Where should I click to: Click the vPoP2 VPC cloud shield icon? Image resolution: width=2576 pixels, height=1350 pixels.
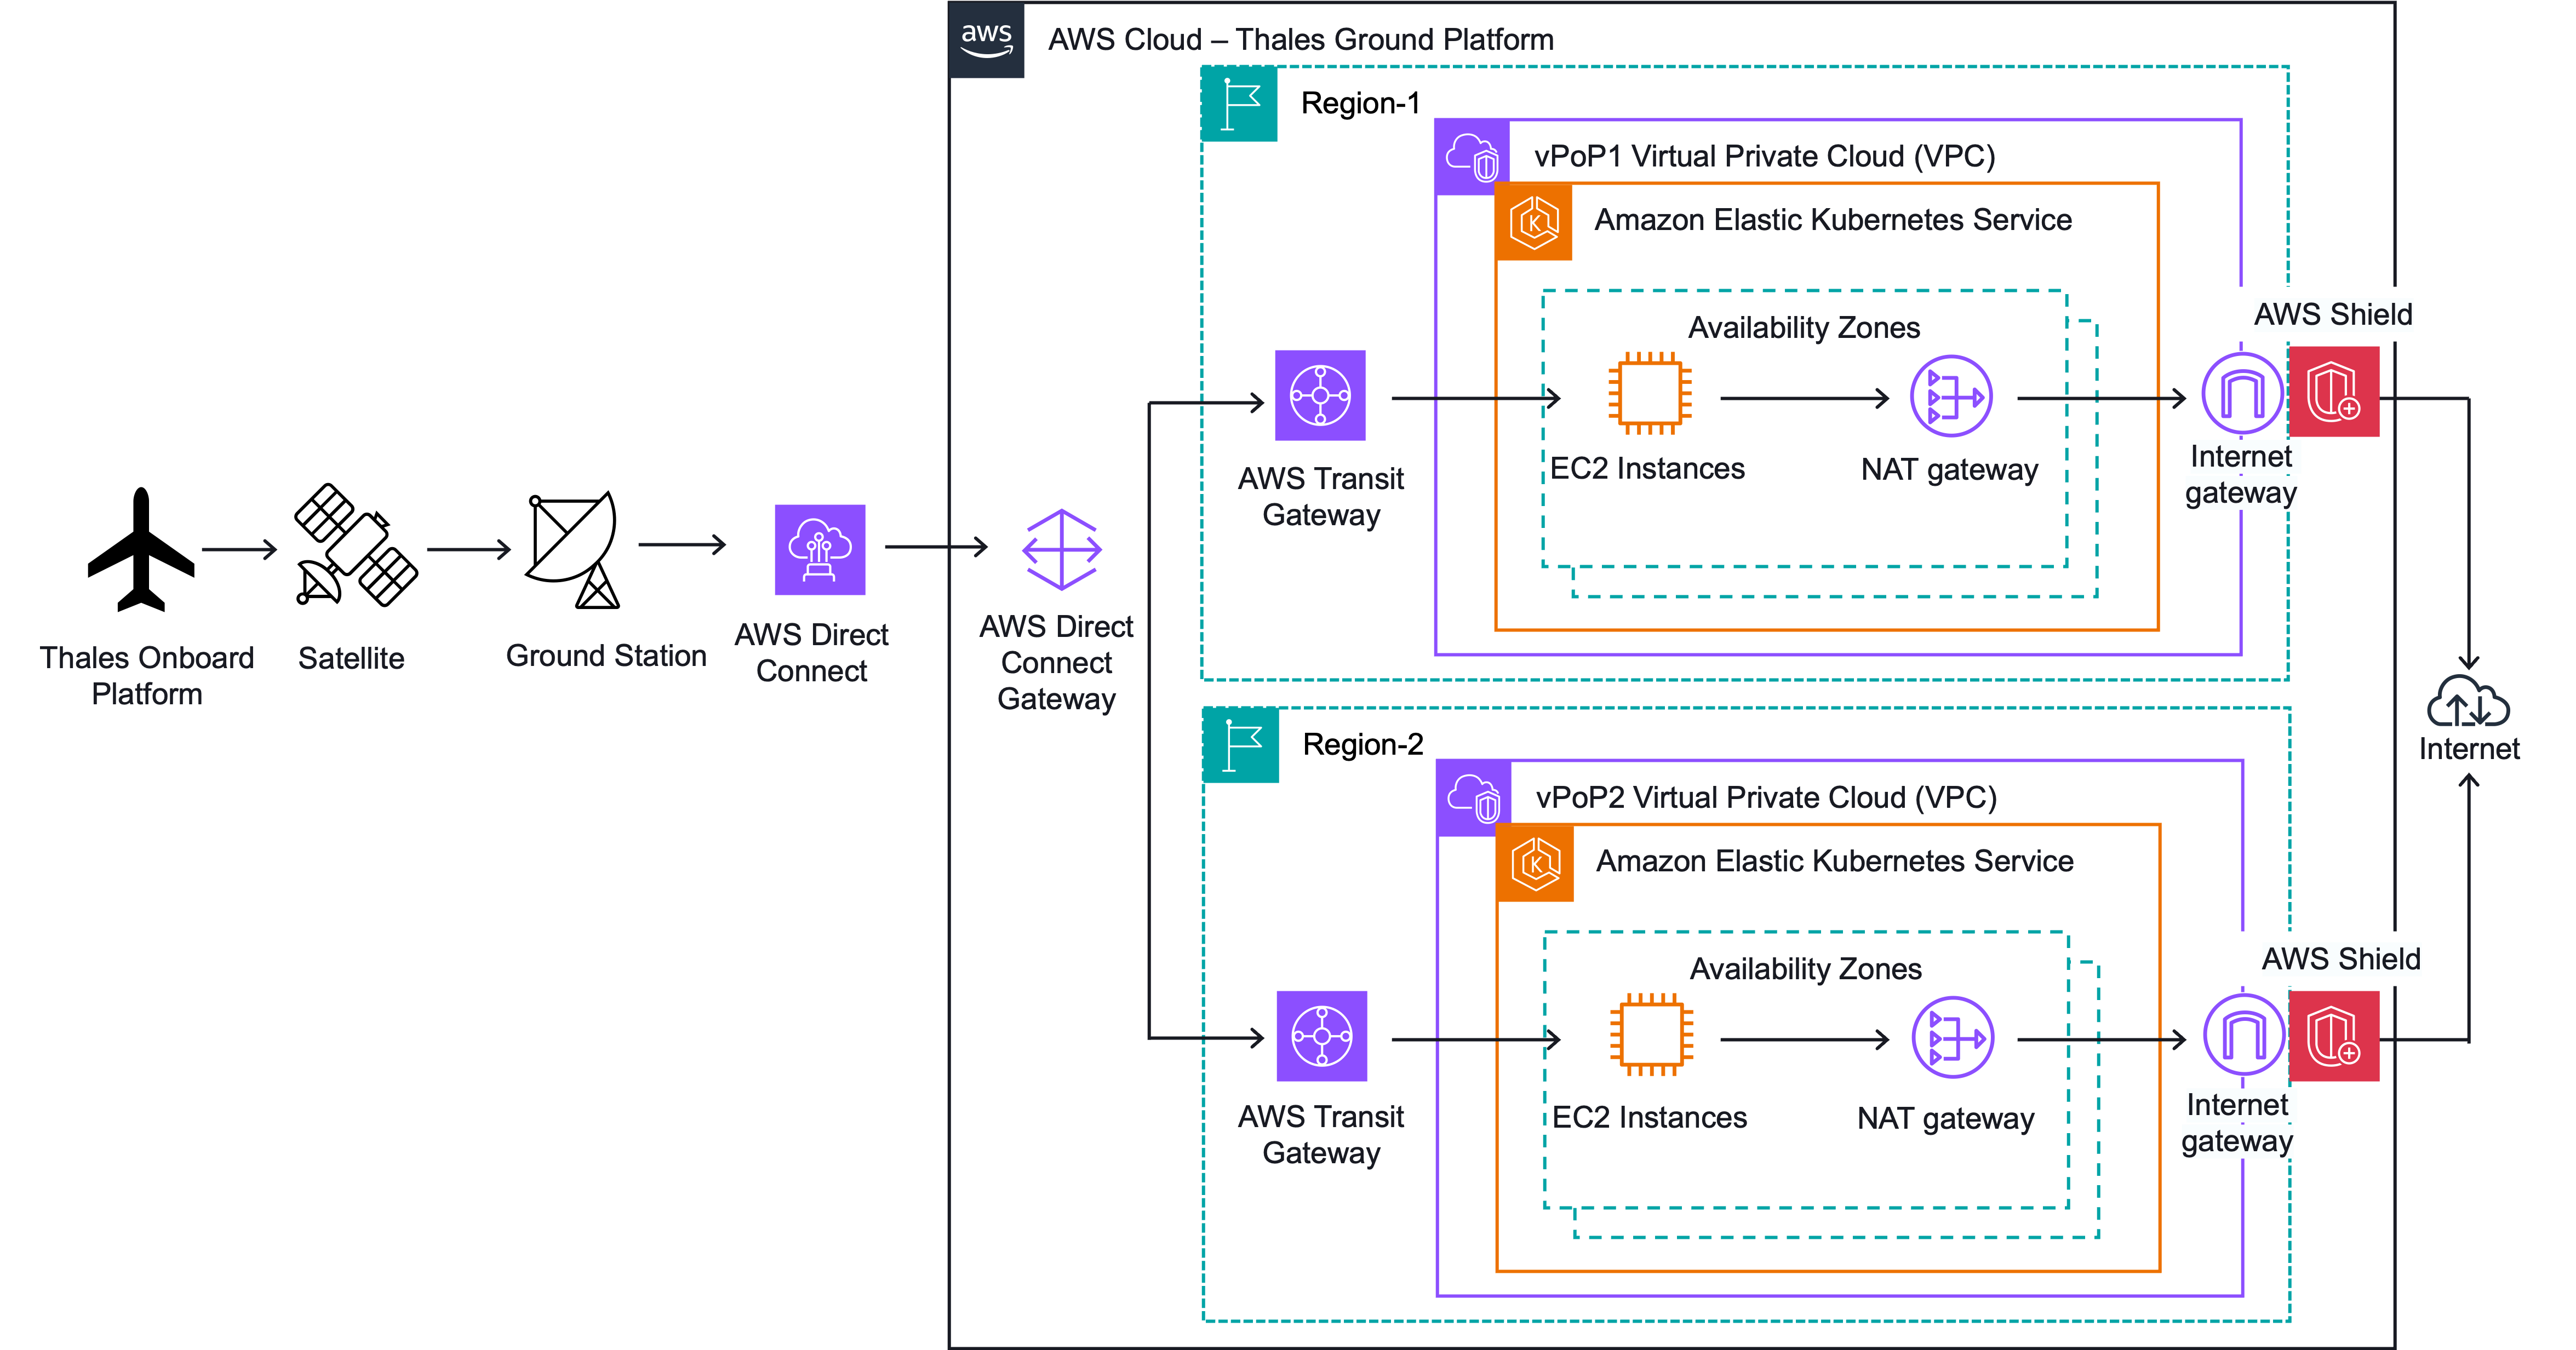click(x=1473, y=798)
